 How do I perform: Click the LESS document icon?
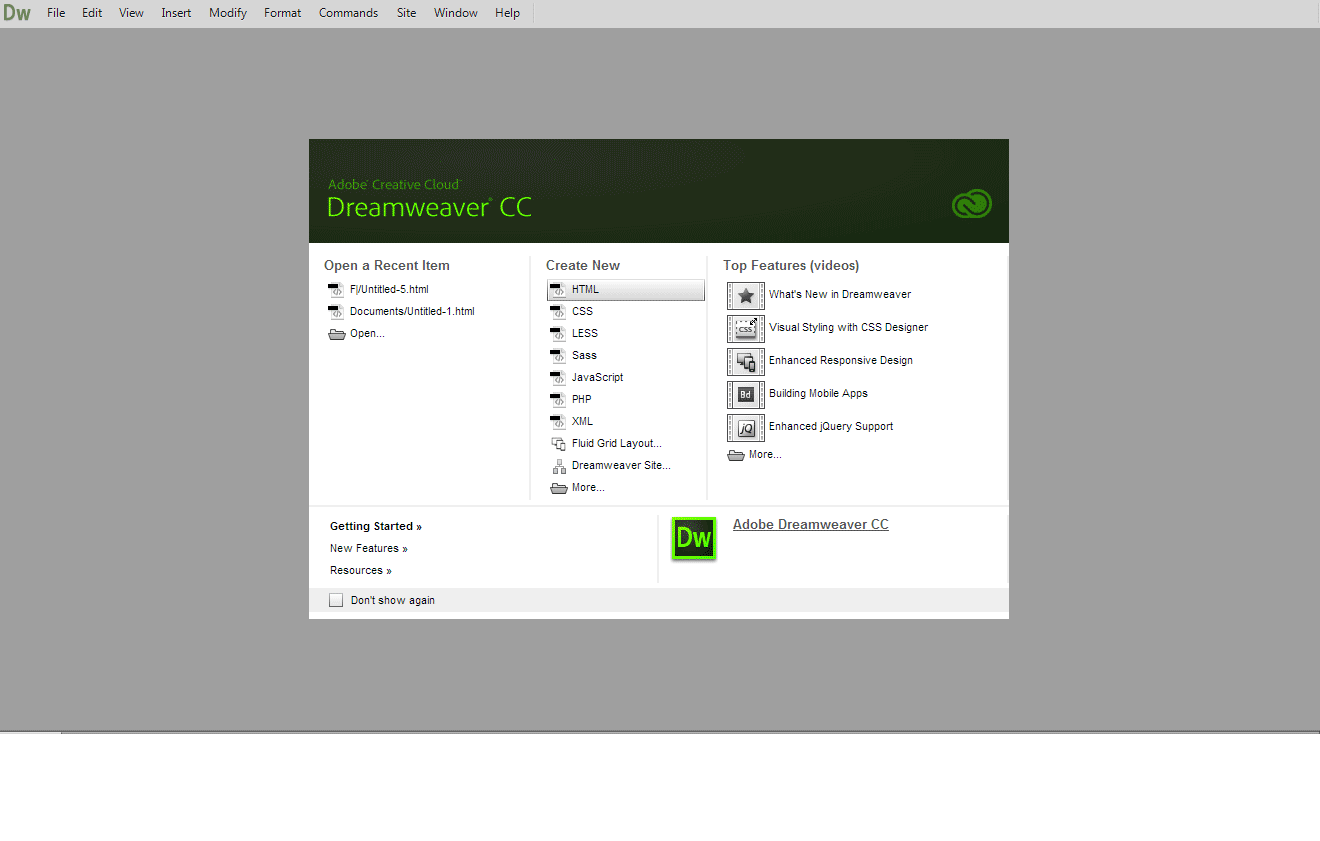click(x=558, y=334)
